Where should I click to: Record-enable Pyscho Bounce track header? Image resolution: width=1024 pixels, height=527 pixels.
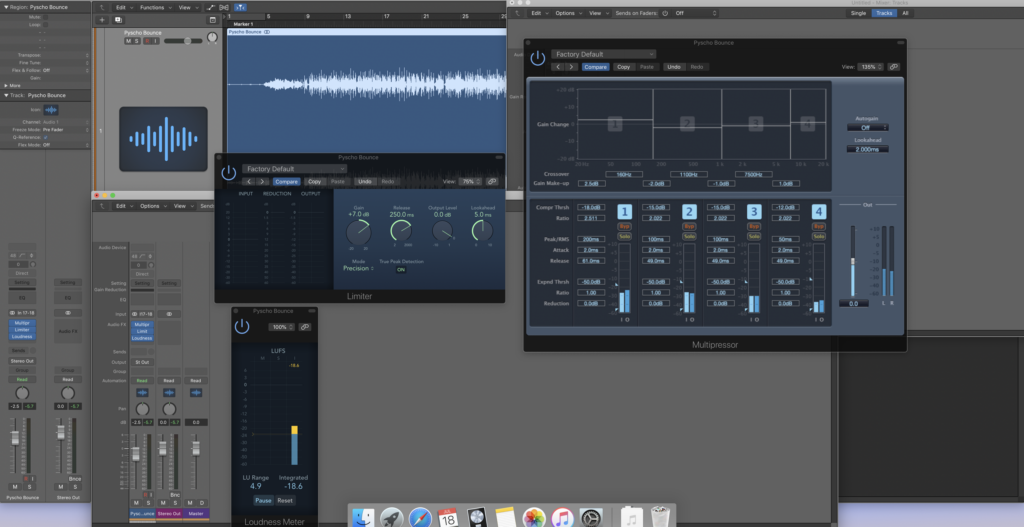pyautogui.click(x=148, y=41)
